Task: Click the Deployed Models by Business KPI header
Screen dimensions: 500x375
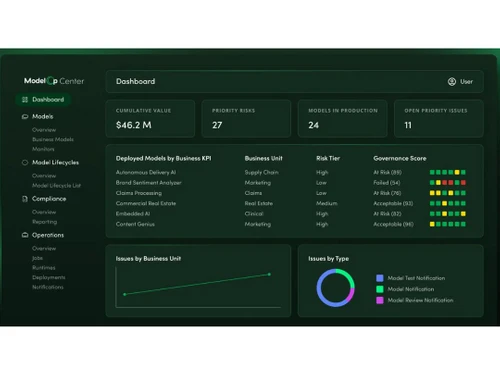Action: pyautogui.click(x=163, y=158)
